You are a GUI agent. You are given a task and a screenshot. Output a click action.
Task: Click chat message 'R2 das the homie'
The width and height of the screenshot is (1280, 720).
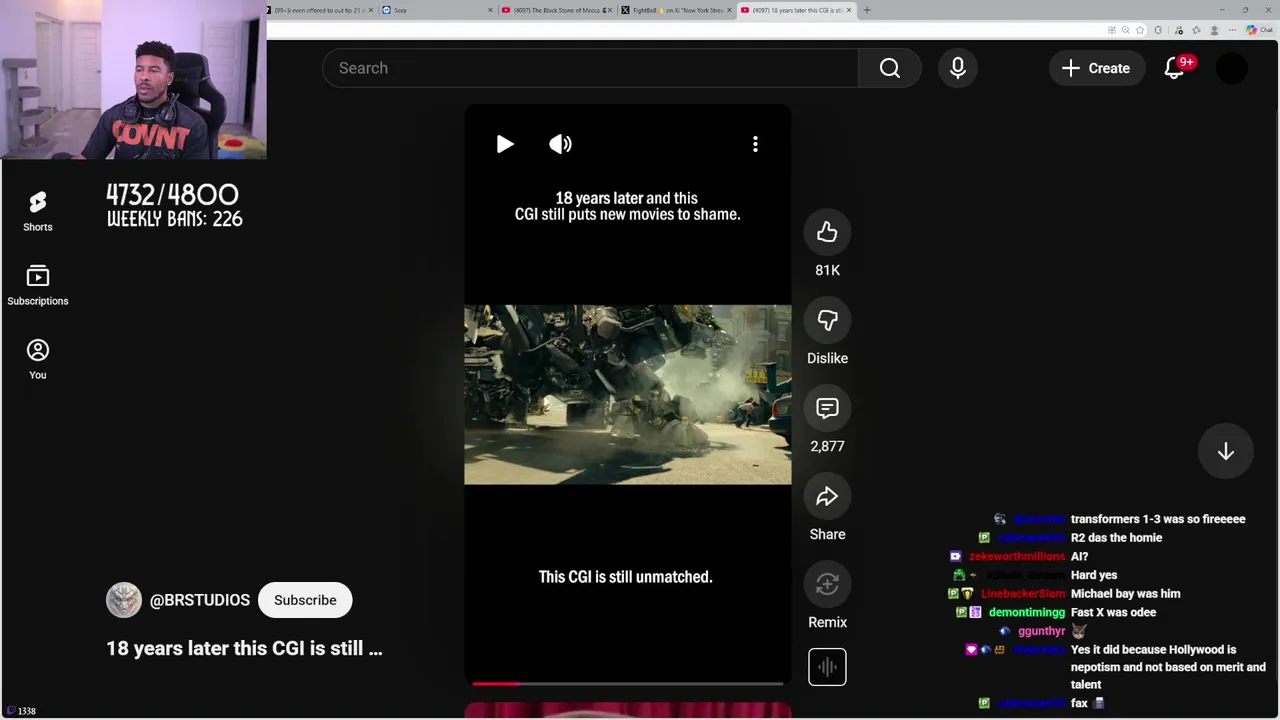tap(1116, 538)
